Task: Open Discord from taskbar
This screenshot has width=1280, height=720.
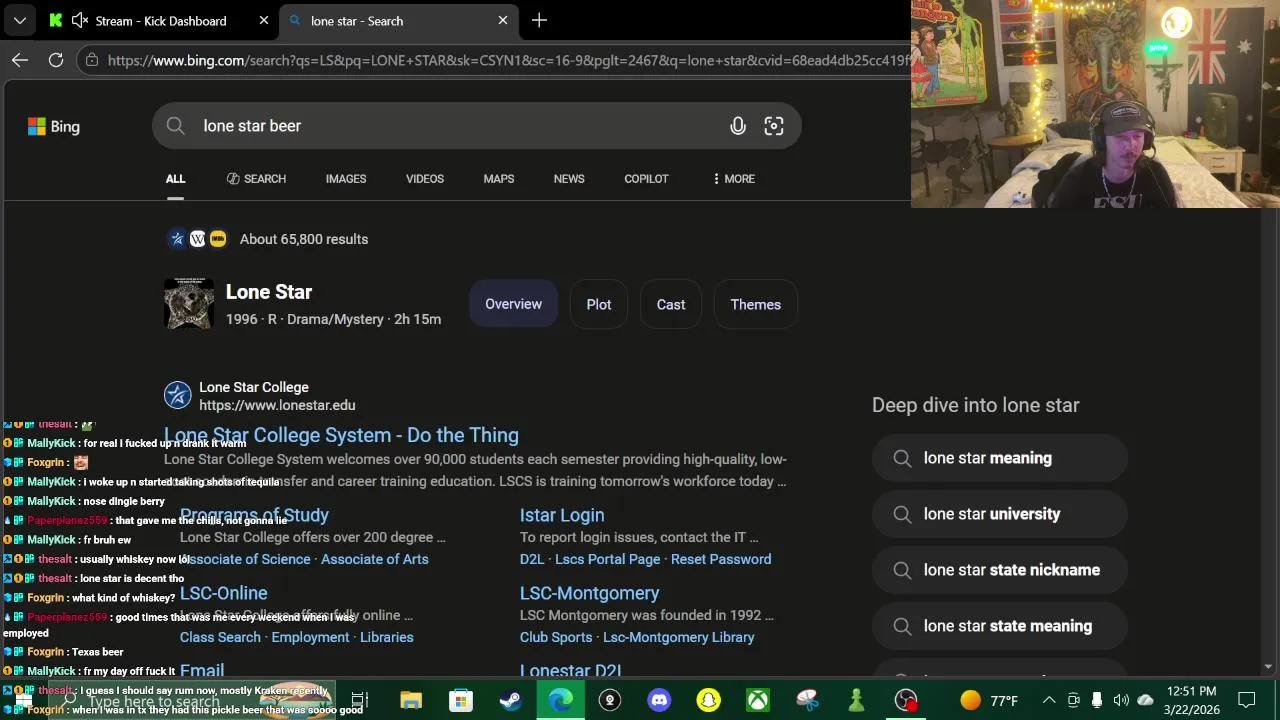Action: tap(659, 700)
